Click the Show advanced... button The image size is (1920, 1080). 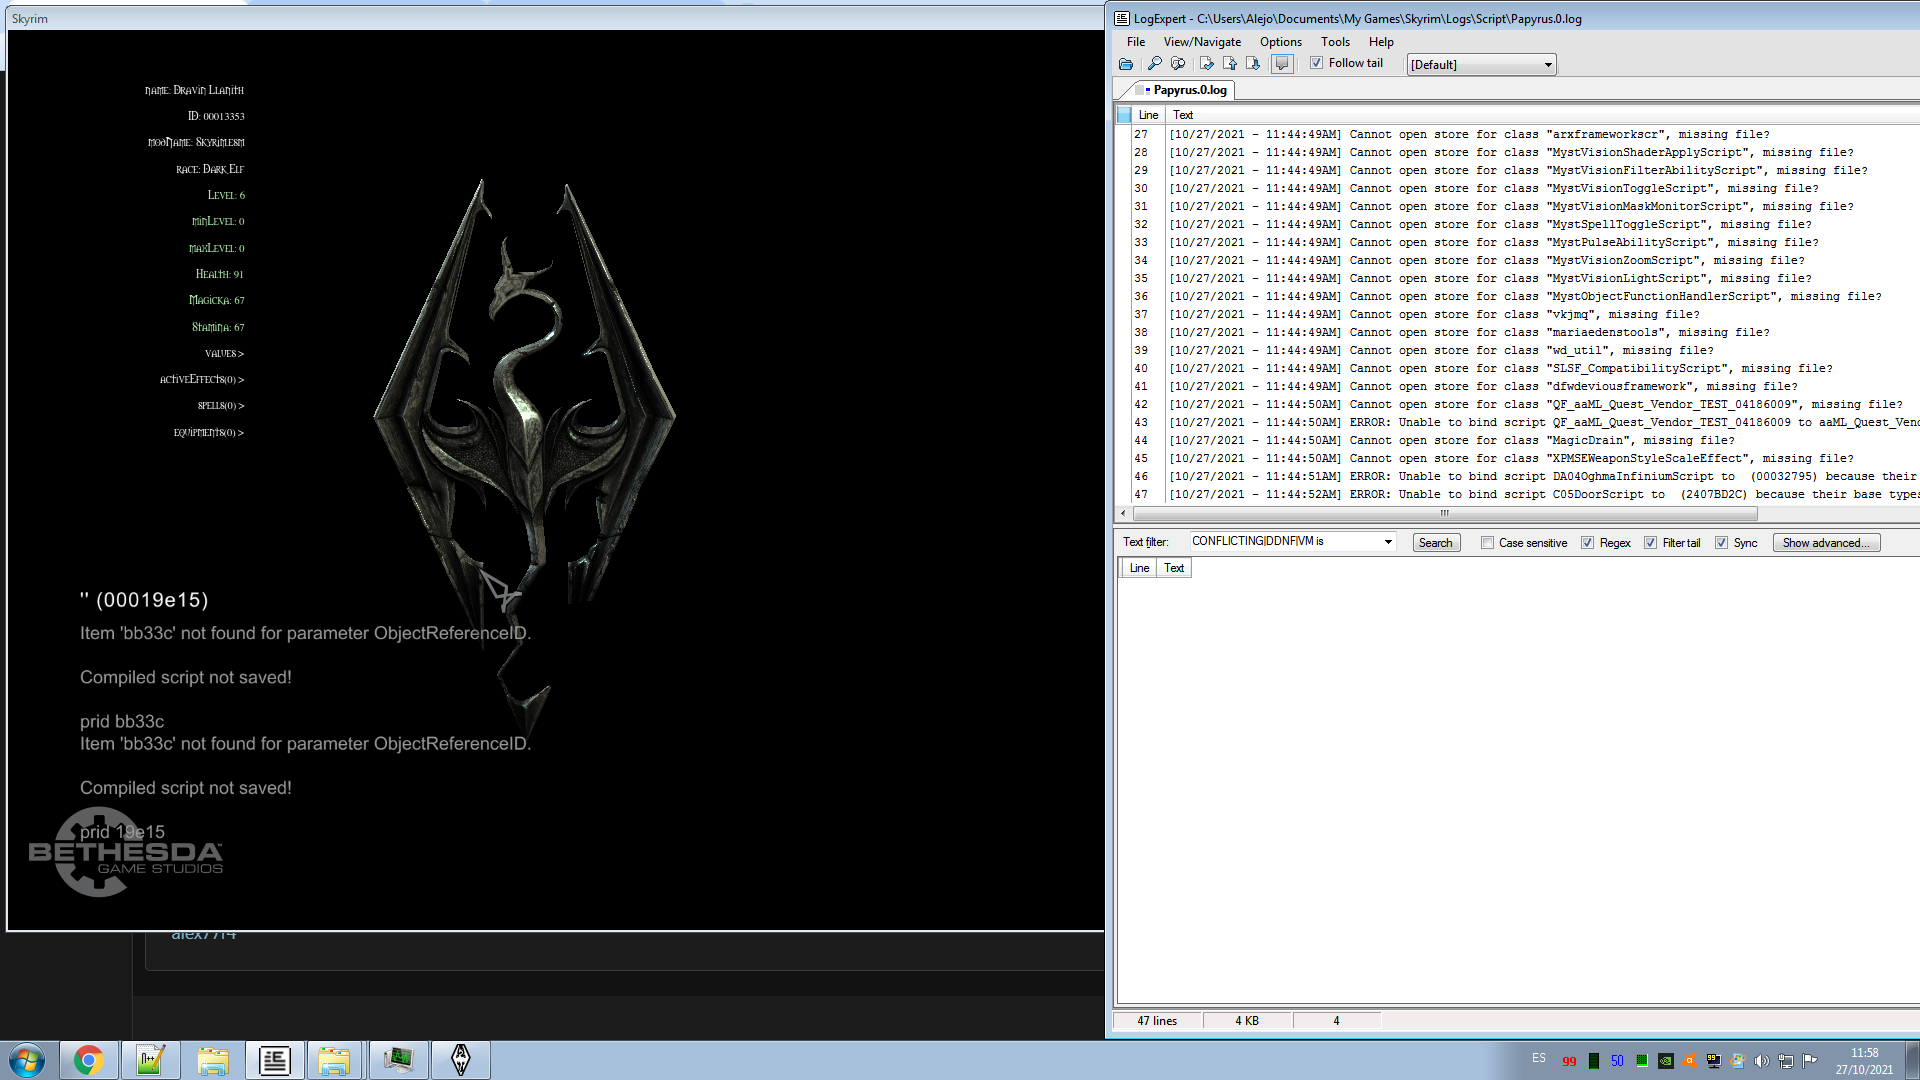click(x=1826, y=543)
